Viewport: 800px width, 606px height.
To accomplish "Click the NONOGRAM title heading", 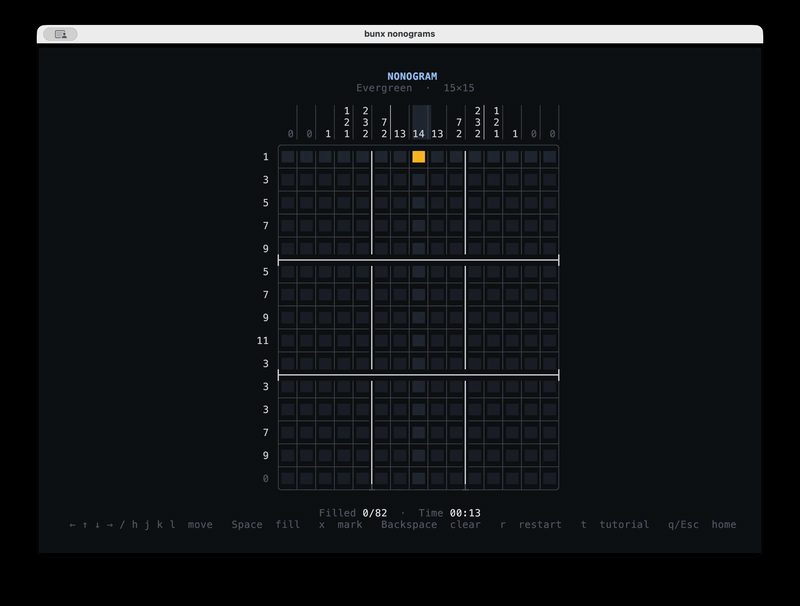I will (x=412, y=77).
